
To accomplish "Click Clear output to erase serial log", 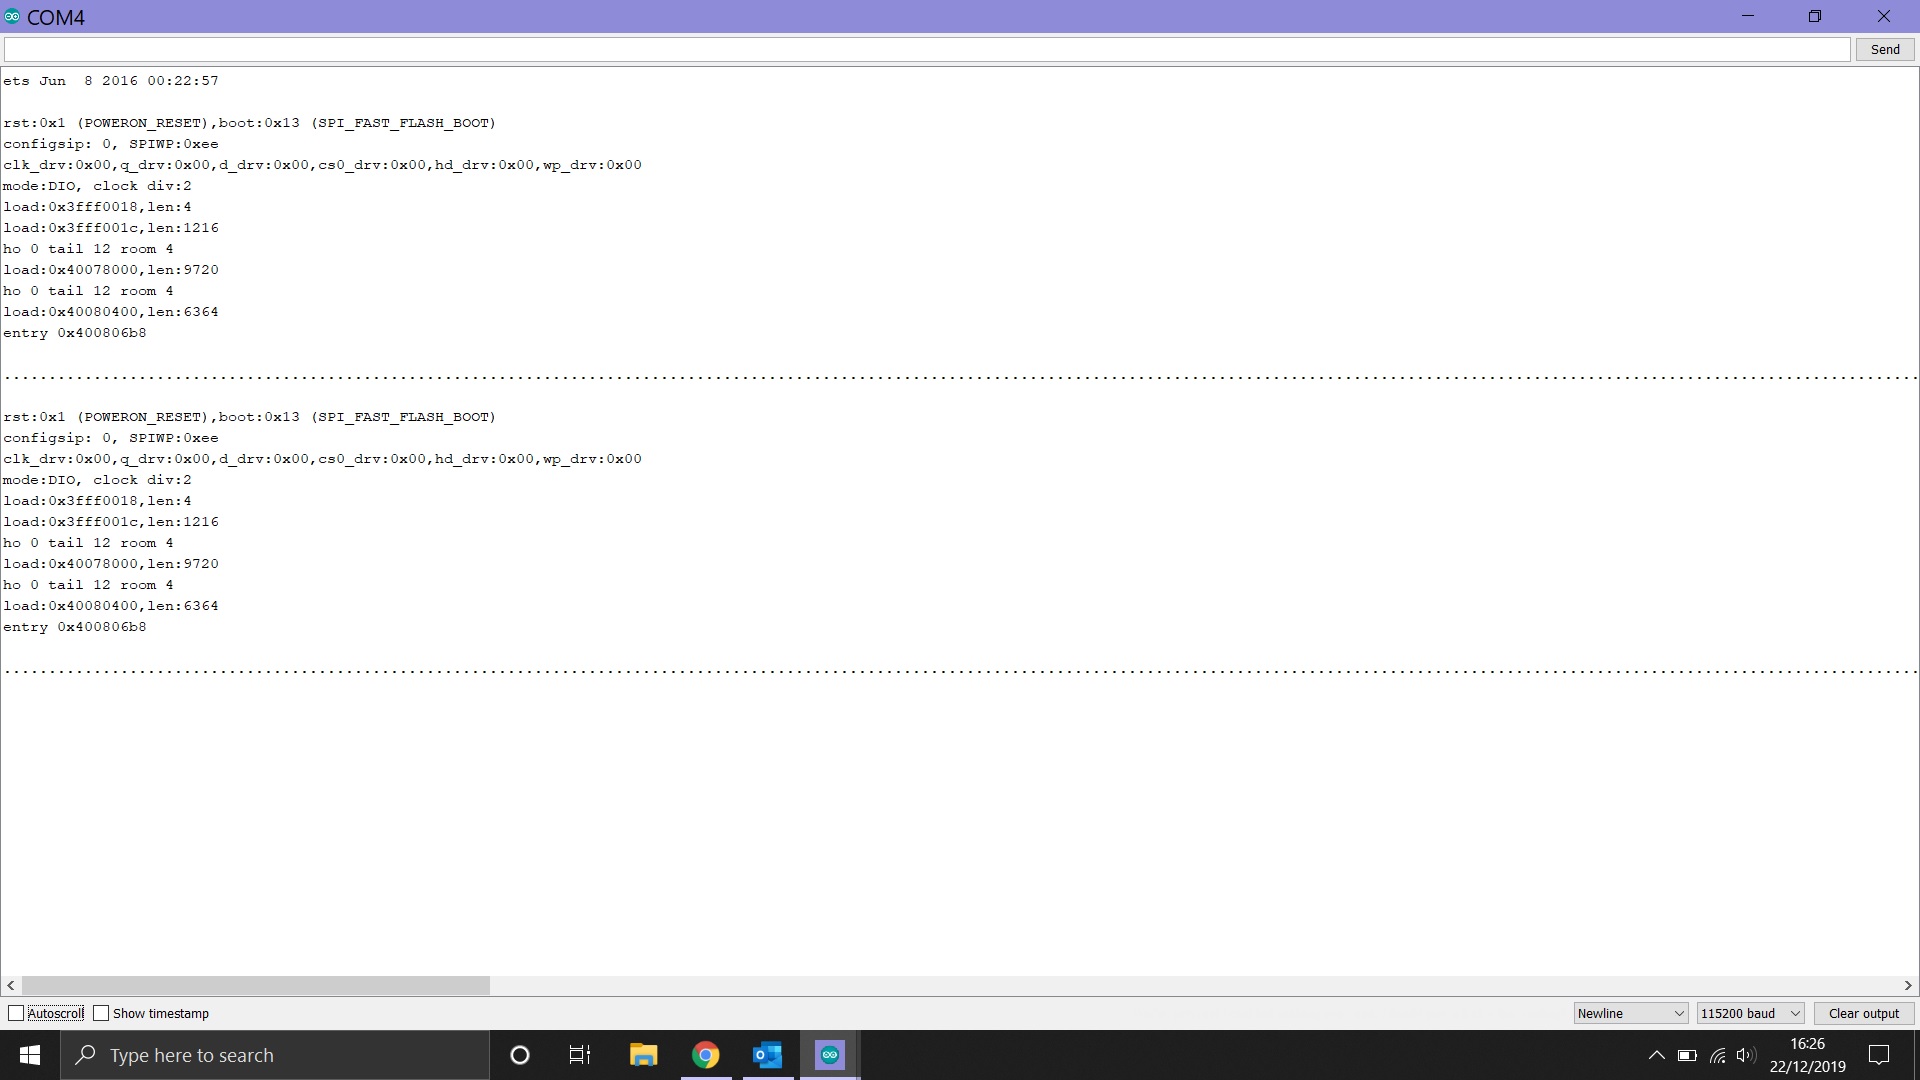I will (1863, 1013).
